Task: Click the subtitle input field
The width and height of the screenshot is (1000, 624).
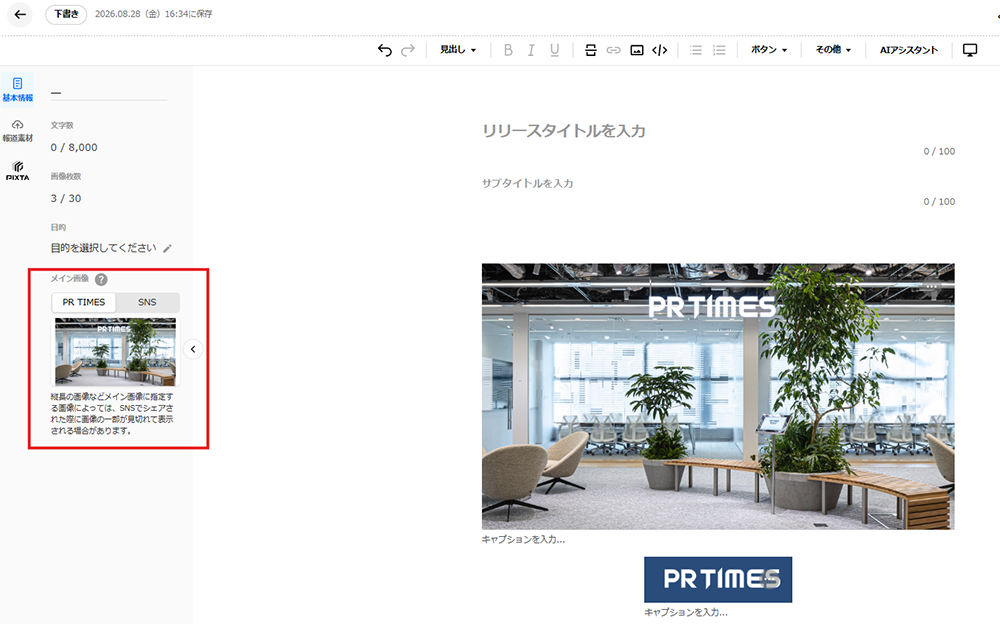Action: [718, 183]
